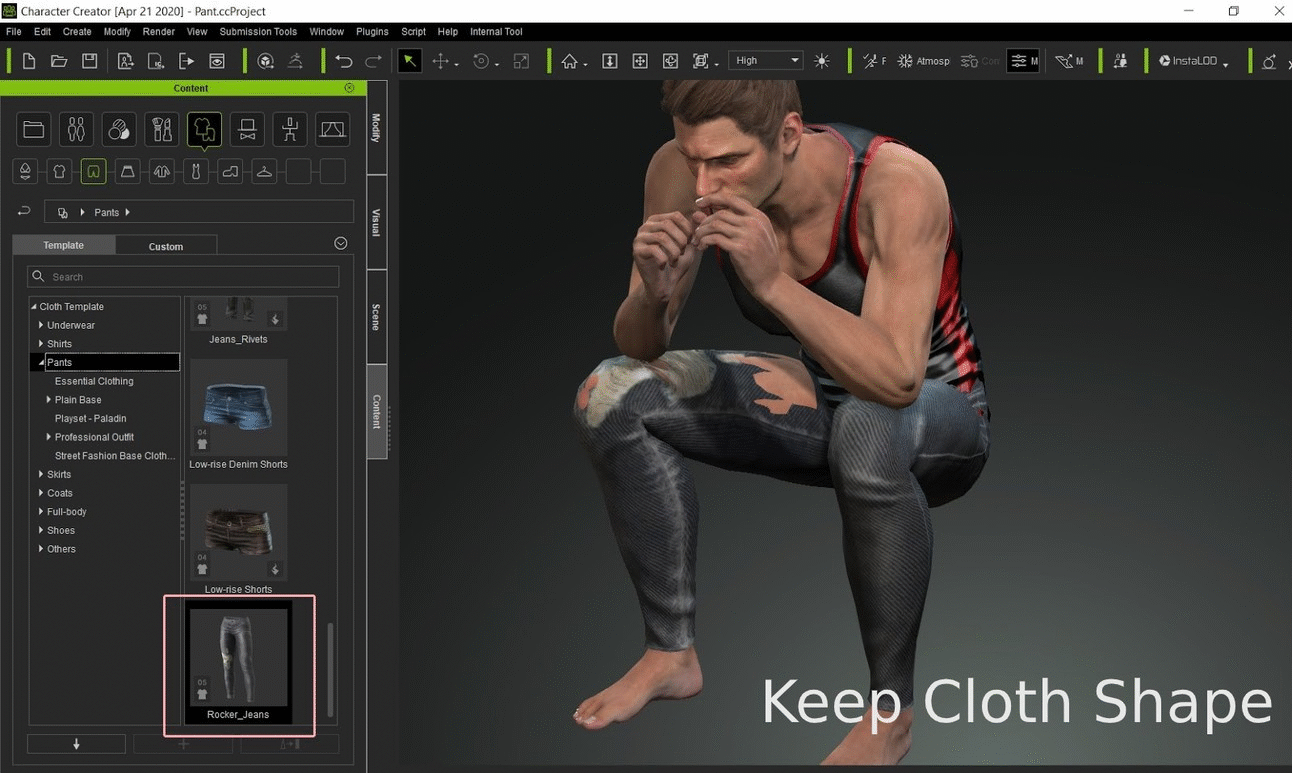Screen dimensions: 1293x773
Task: Select Essential Clothing in the tree
Action: click(x=94, y=381)
